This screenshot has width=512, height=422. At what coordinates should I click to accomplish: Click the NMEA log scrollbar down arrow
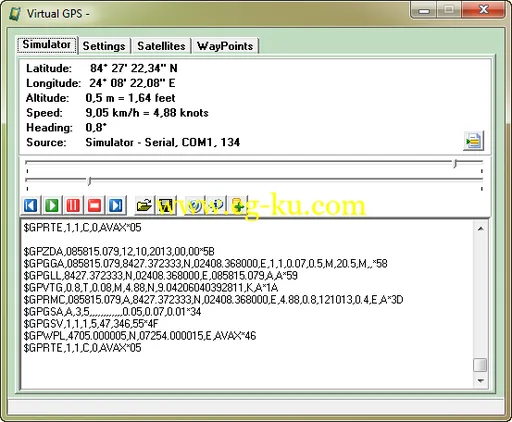tap(480, 381)
